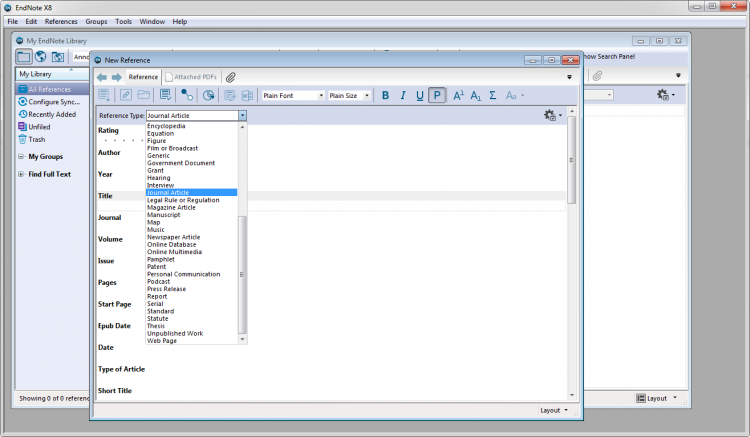Open the change case Aa button

tap(515, 95)
